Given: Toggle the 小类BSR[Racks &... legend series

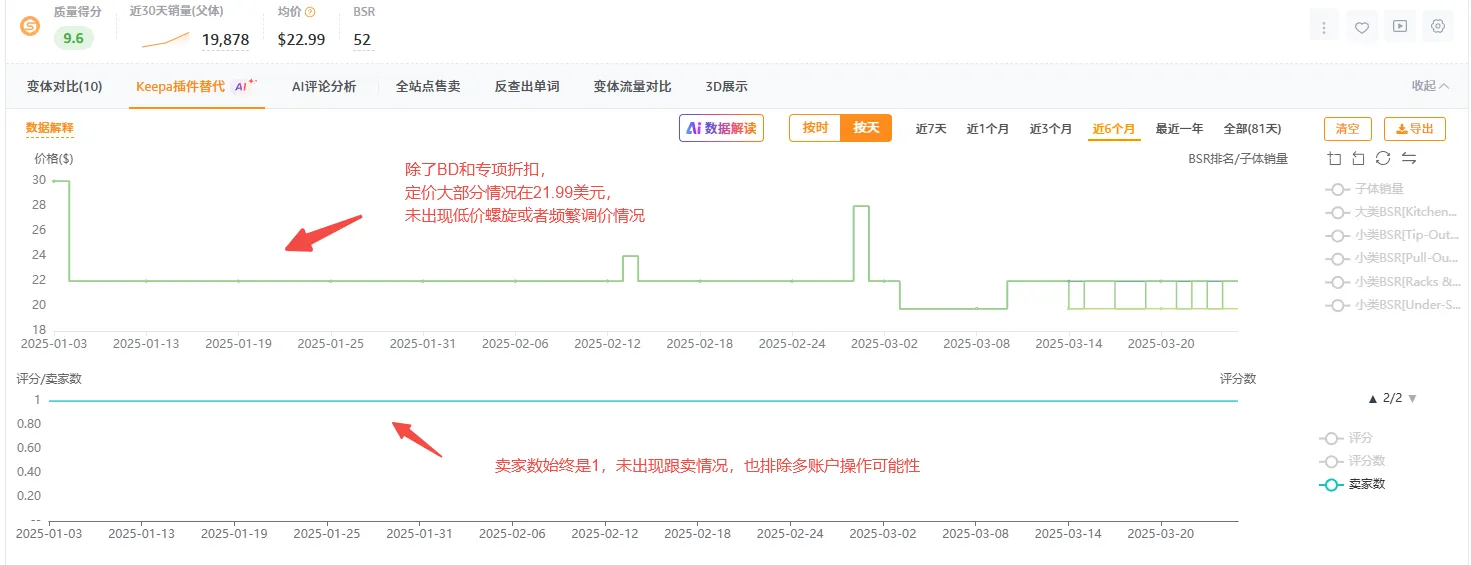Looking at the screenshot, I should point(1391,282).
